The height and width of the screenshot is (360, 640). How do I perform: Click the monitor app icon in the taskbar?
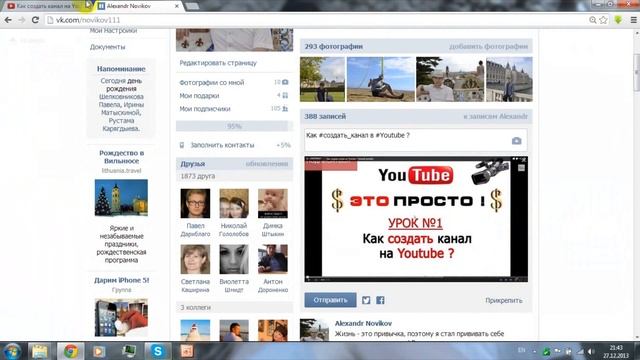129,351
